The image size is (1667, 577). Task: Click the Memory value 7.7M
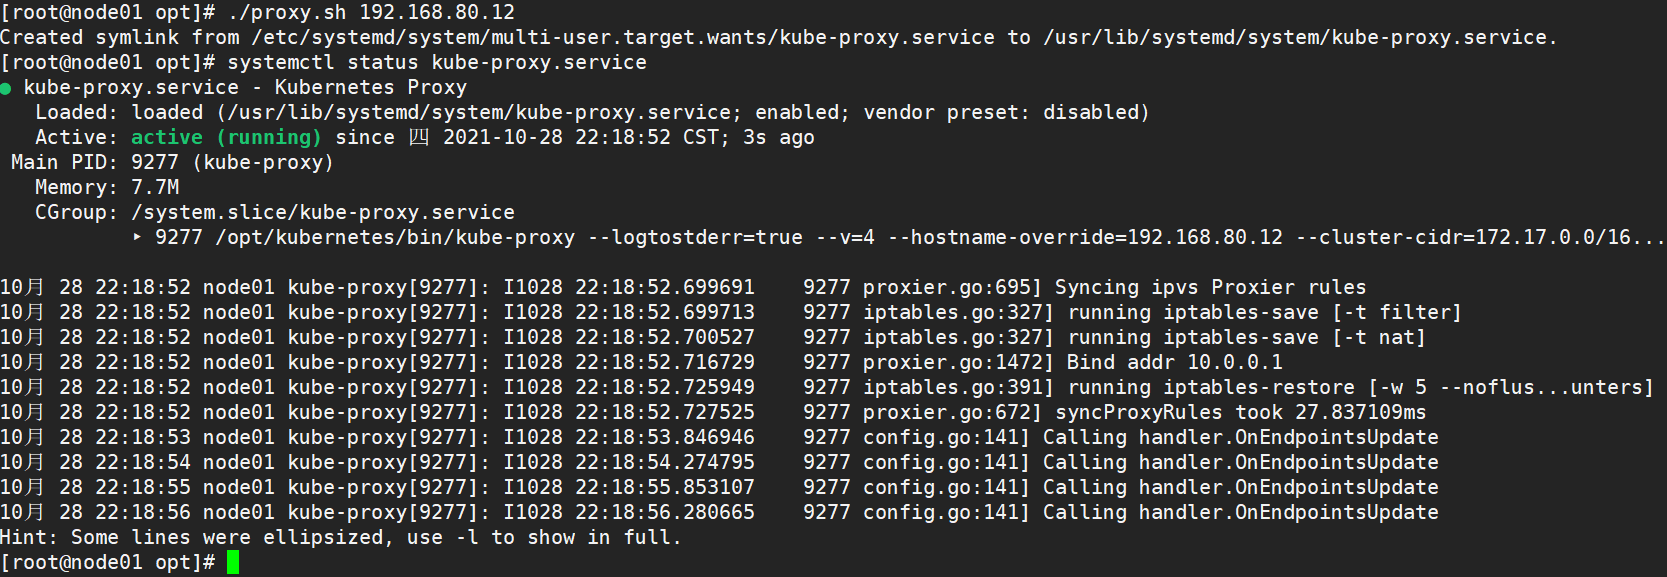(x=155, y=187)
